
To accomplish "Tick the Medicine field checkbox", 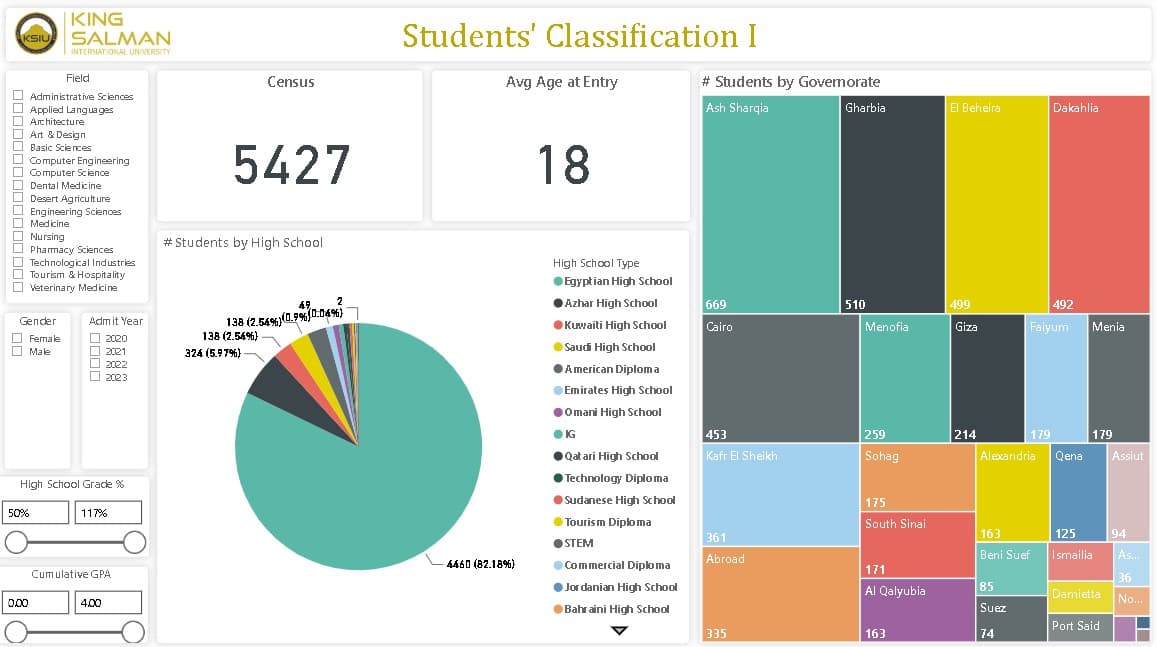I will tap(18, 223).
